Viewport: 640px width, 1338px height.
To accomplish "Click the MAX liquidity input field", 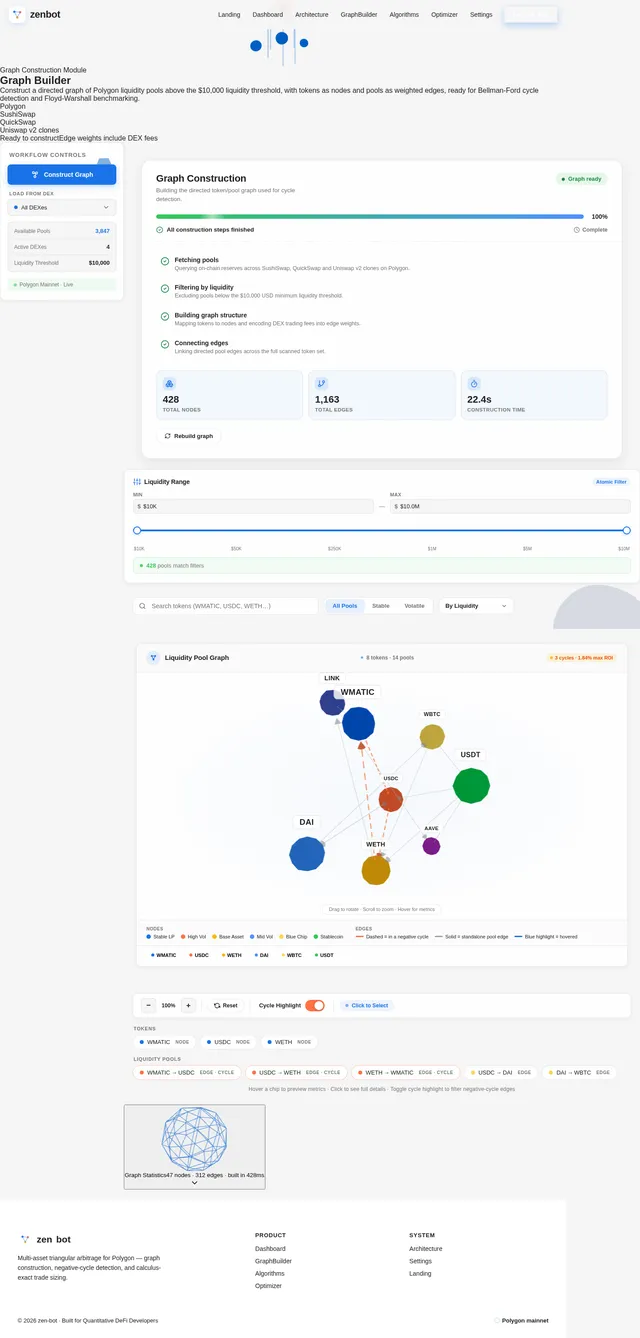I will click(x=510, y=507).
